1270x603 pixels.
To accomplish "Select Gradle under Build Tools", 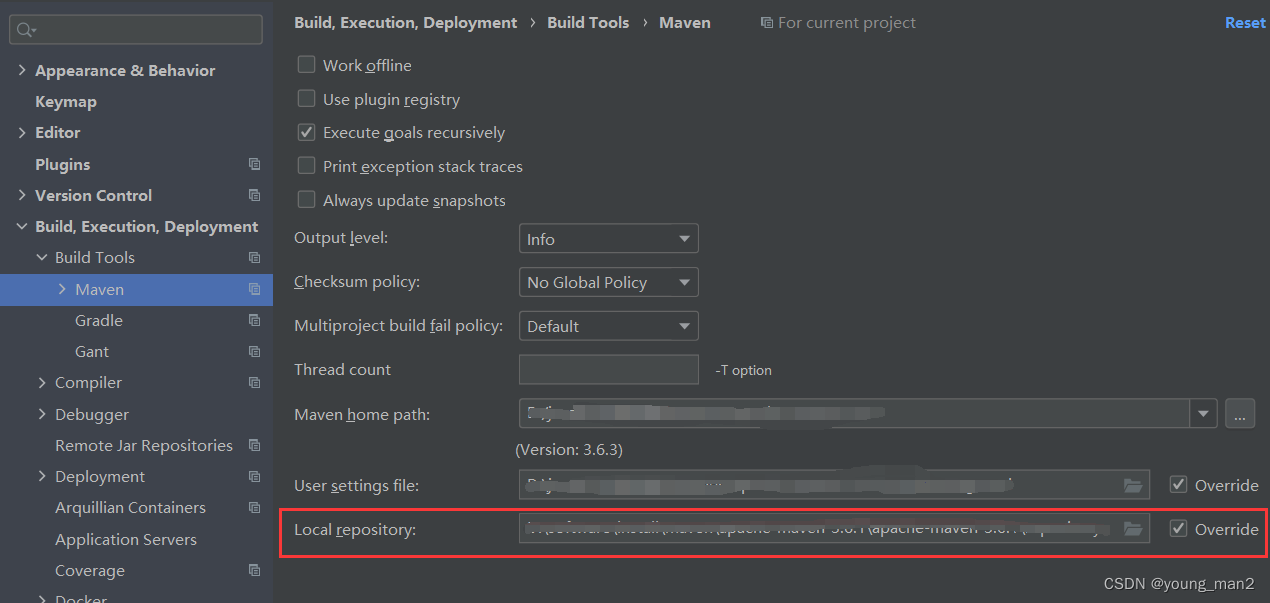I will [x=99, y=320].
